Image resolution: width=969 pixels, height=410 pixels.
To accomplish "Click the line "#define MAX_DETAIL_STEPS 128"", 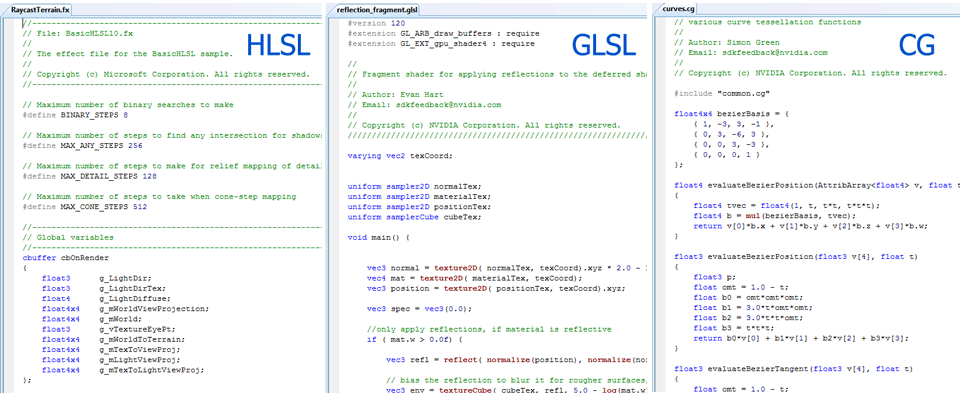I will tap(90, 176).
